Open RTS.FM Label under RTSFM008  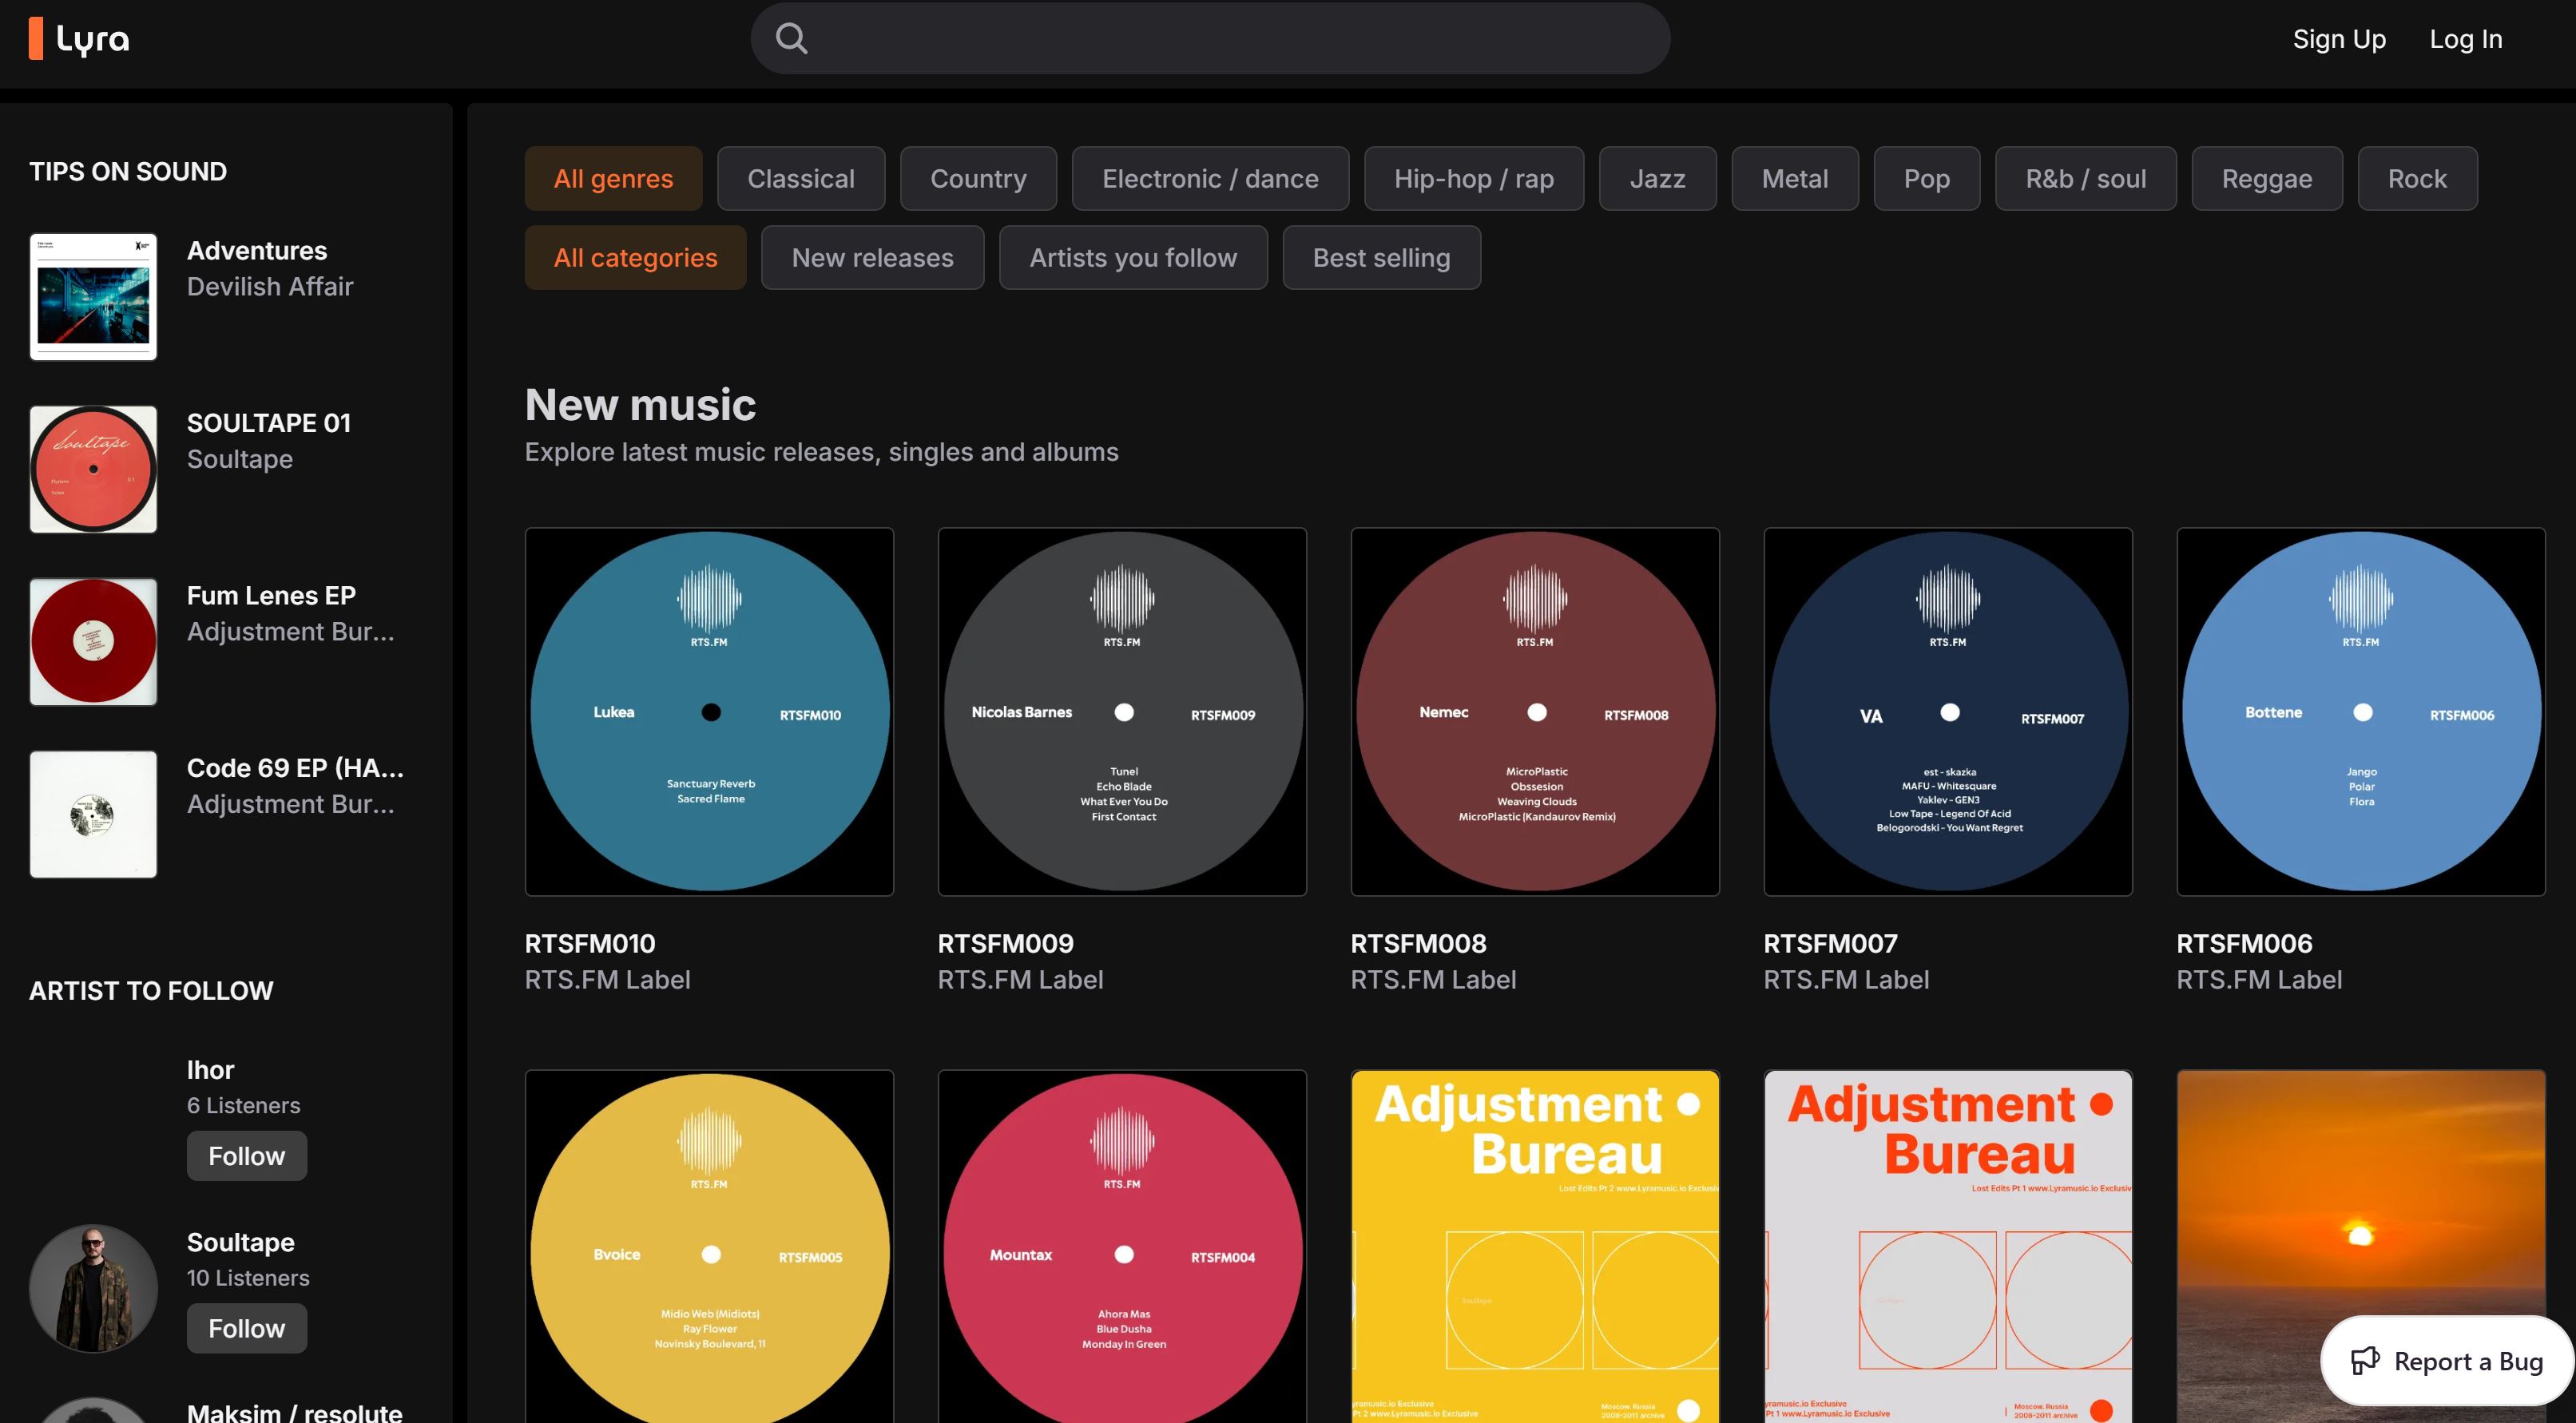click(x=1433, y=980)
